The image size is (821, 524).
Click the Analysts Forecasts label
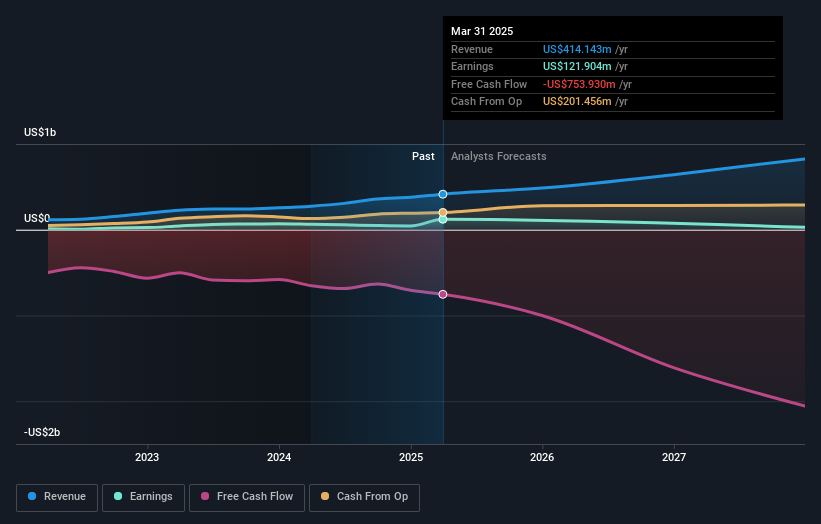coord(498,157)
